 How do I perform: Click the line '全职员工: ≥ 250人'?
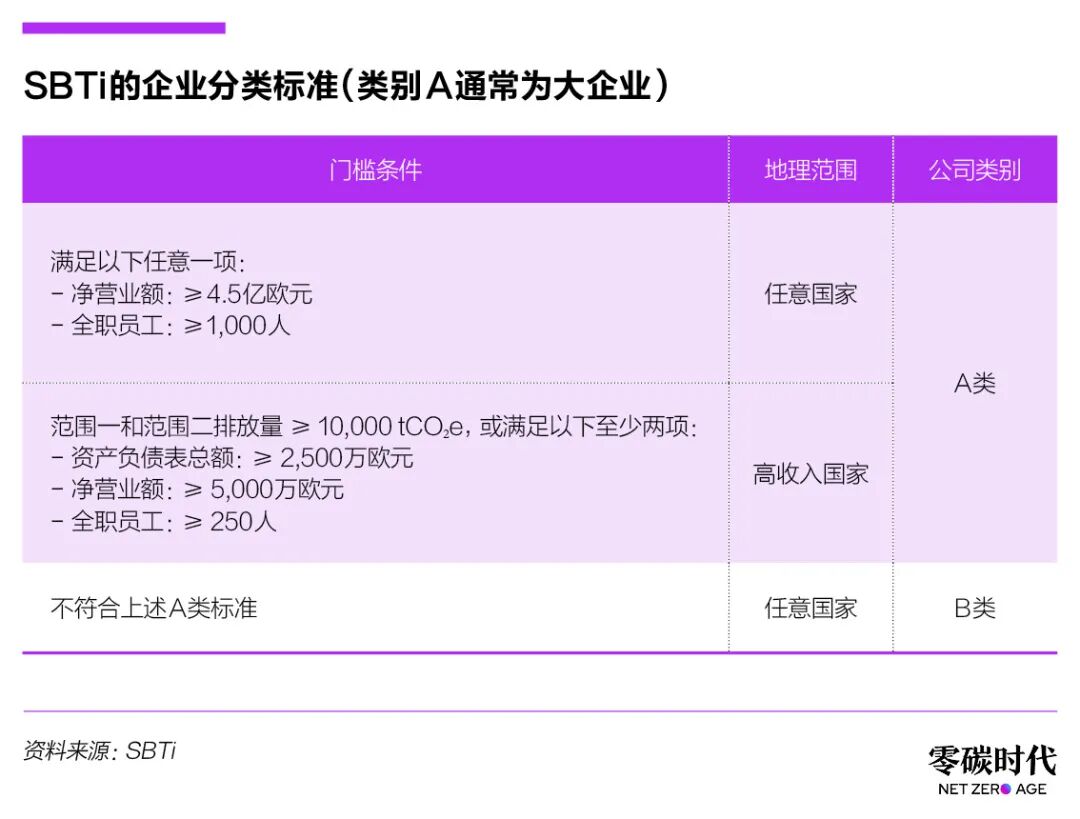[x=164, y=522]
